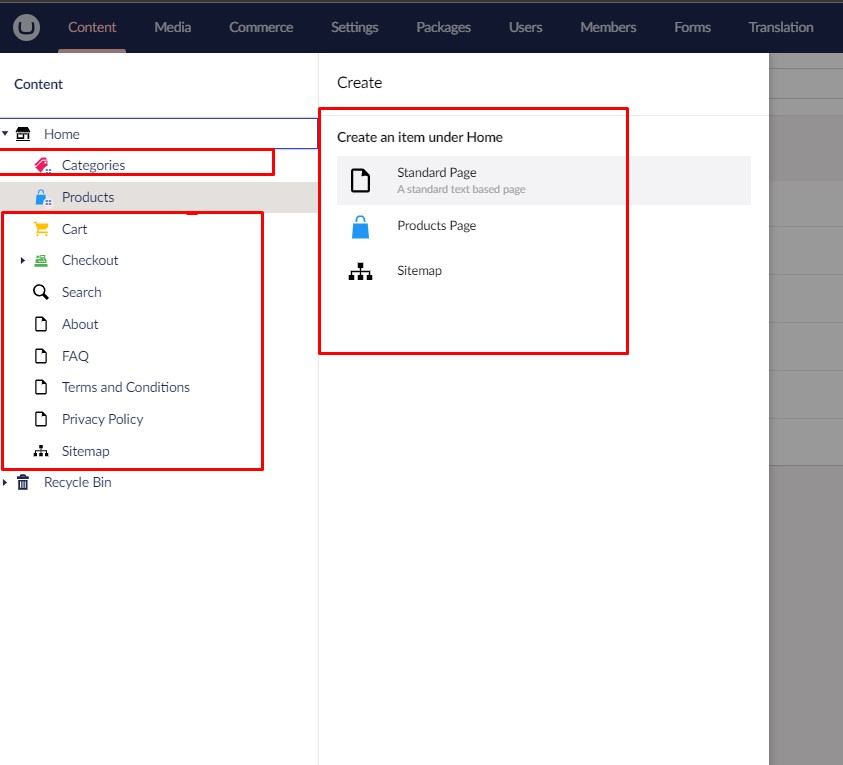Expand the Checkout tree node
843x765 pixels.
point(23,260)
